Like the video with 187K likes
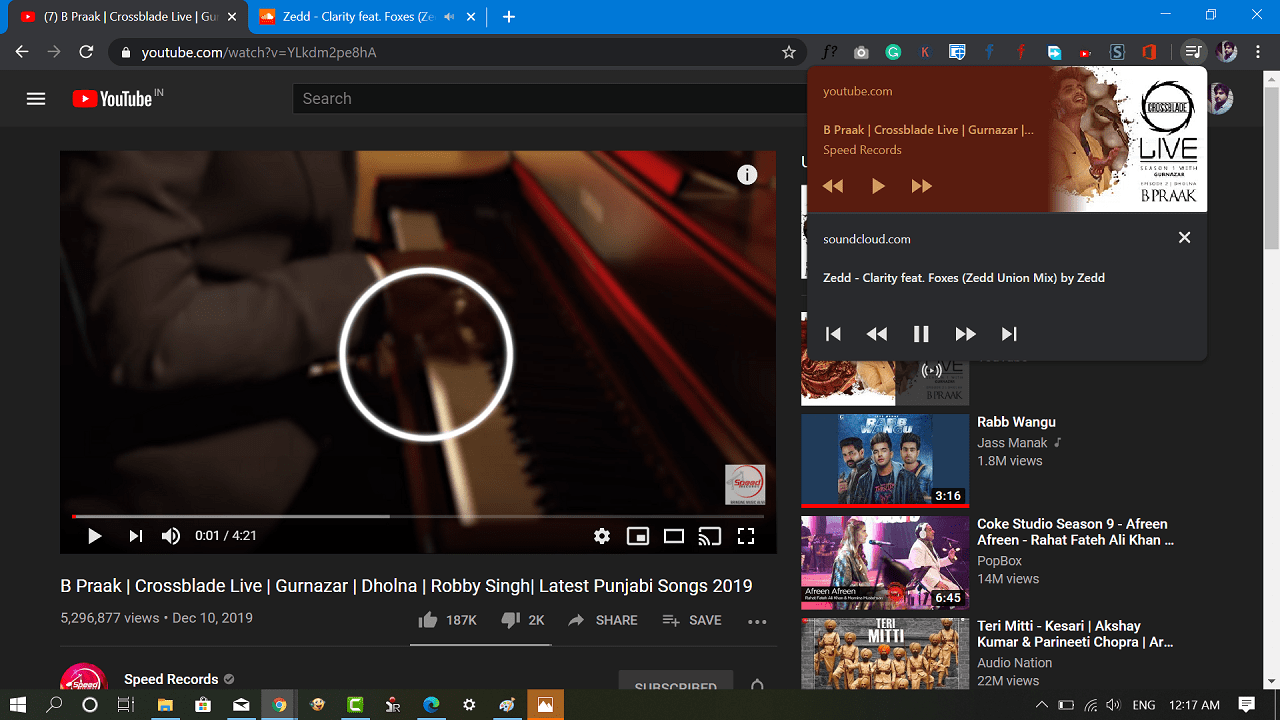Viewport: 1280px width, 720px height. pyautogui.click(x=447, y=620)
